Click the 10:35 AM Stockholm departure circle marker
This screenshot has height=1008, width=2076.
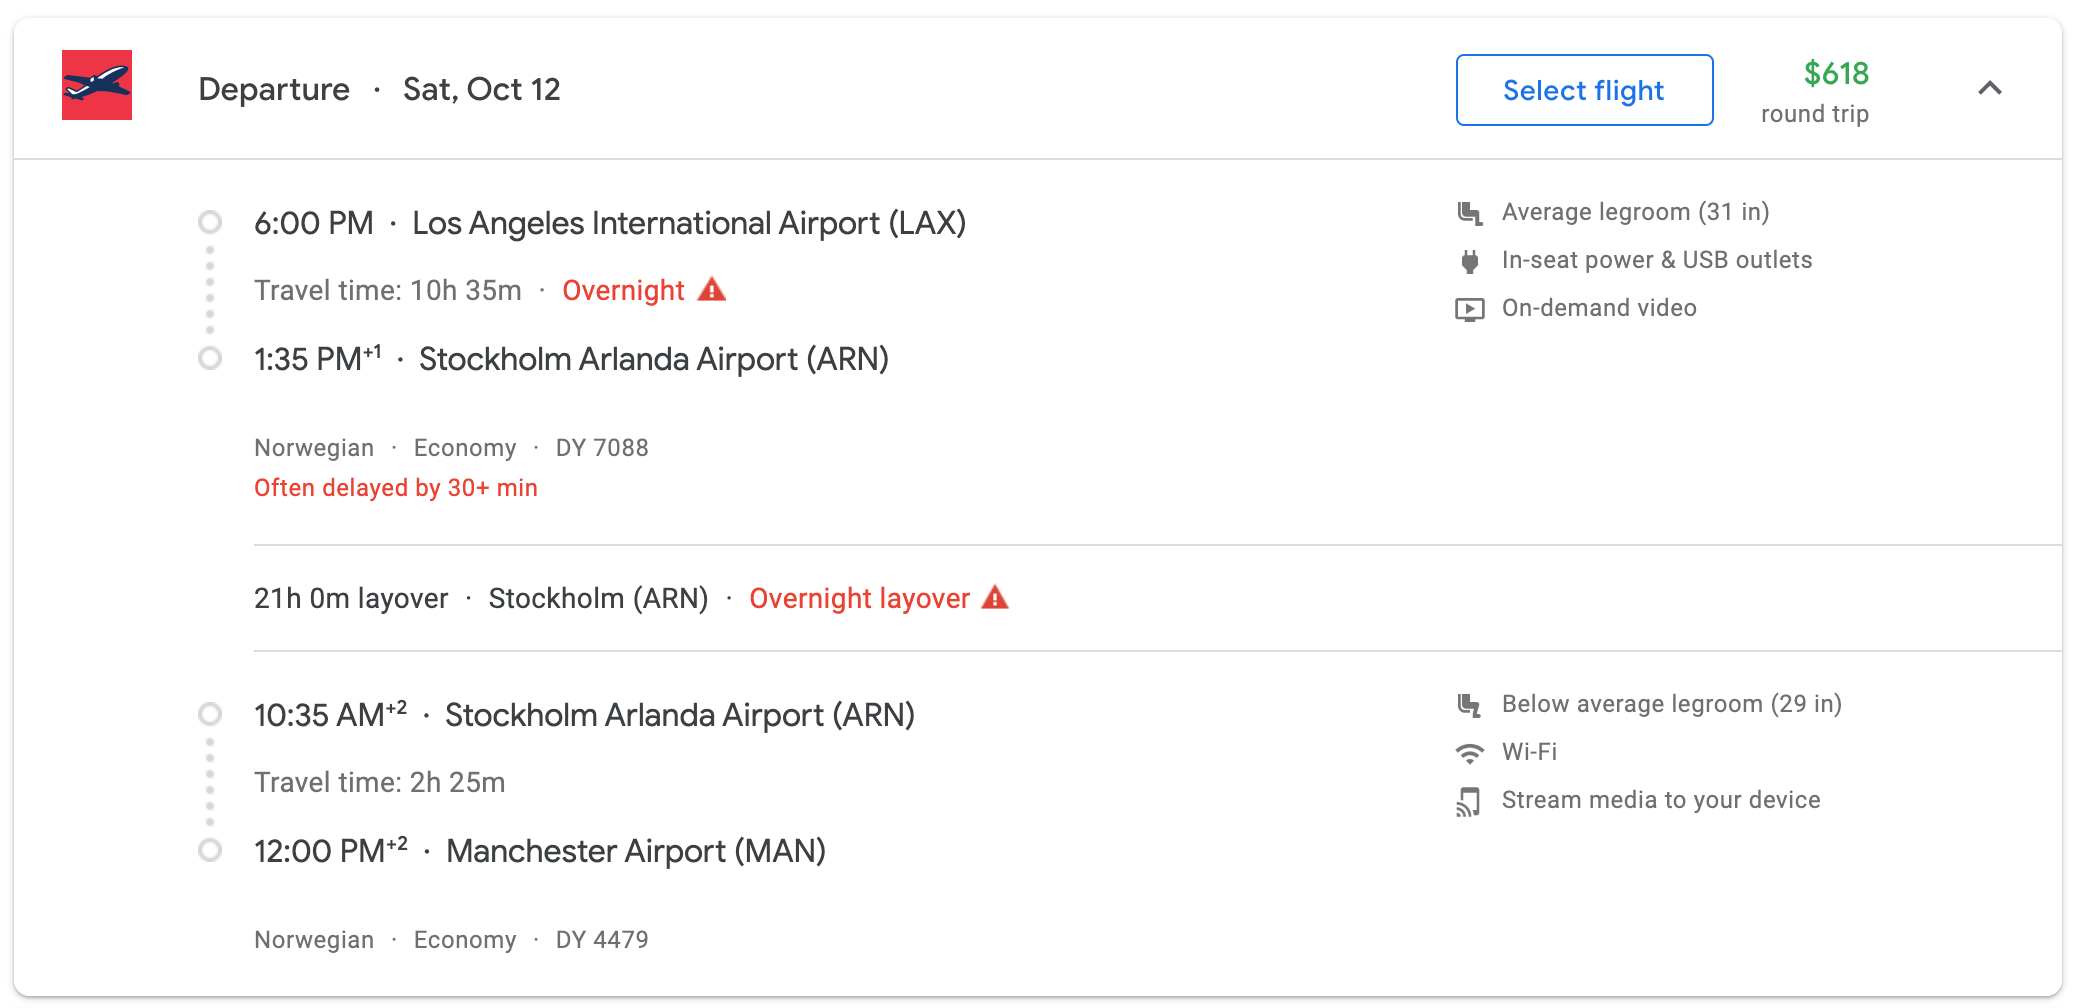tap(210, 714)
